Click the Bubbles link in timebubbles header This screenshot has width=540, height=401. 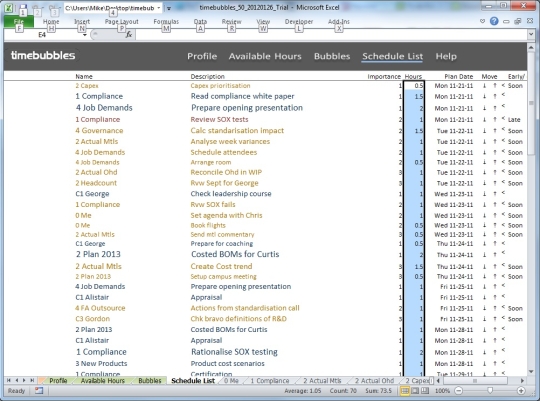tap(332, 56)
